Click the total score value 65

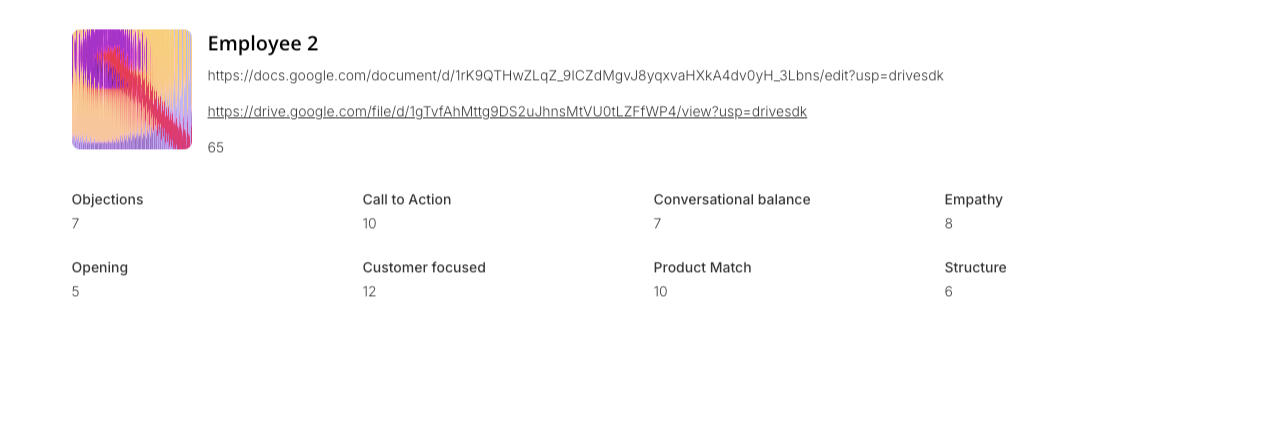pos(216,148)
